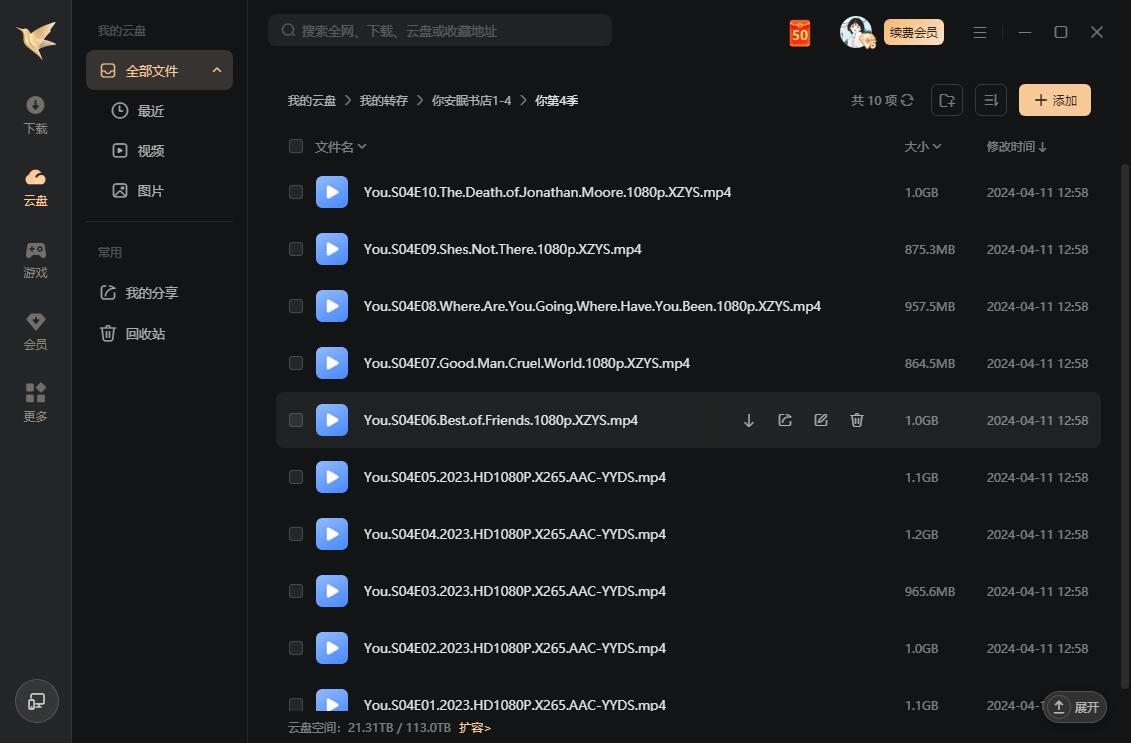Click the 添加 button
The width and height of the screenshot is (1131, 743).
click(x=1054, y=100)
